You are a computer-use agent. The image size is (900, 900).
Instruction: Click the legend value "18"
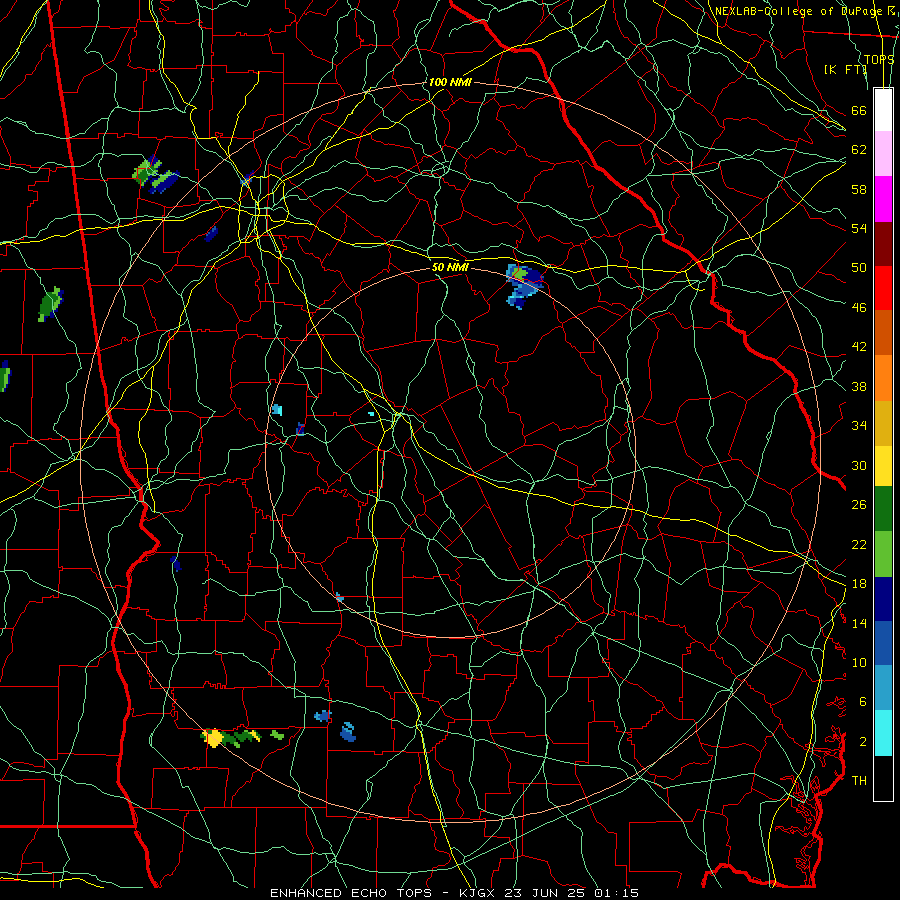coord(859,584)
